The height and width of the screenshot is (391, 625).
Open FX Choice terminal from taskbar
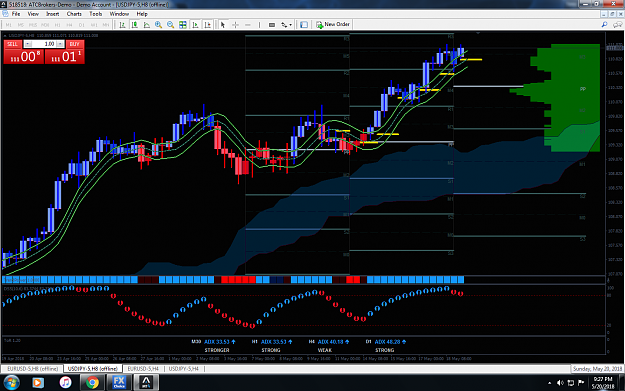(x=119, y=383)
